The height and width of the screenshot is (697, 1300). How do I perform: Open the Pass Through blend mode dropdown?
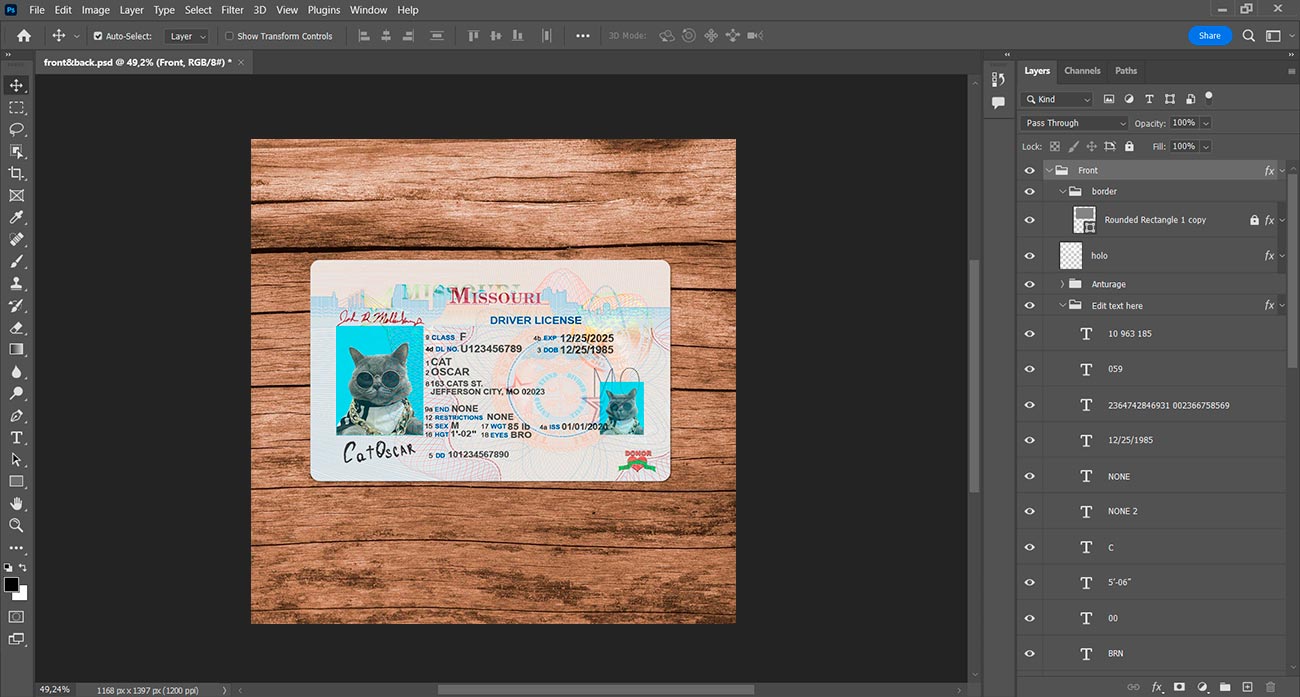[1074, 123]
